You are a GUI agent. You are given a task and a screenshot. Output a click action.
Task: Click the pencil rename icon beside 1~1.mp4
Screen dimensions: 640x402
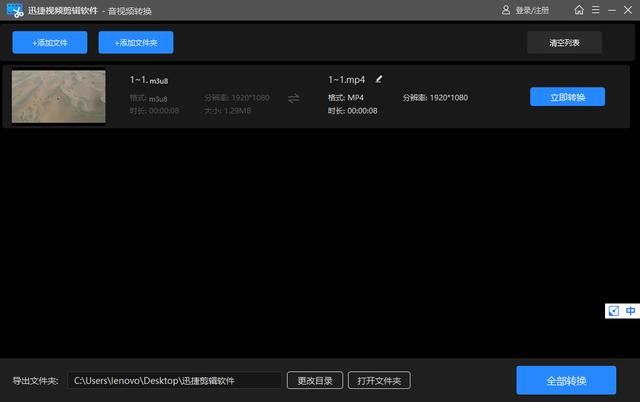[x=379, y=79]
